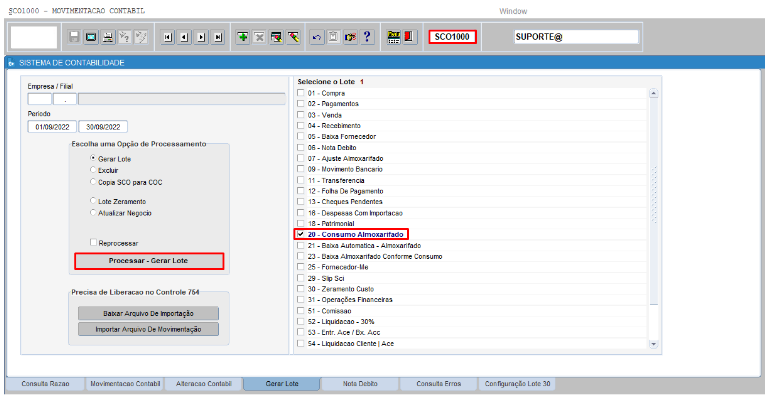Open help with the question mark icon
The width and height of the screenshot is (767, 395).
tap(366, 37)
